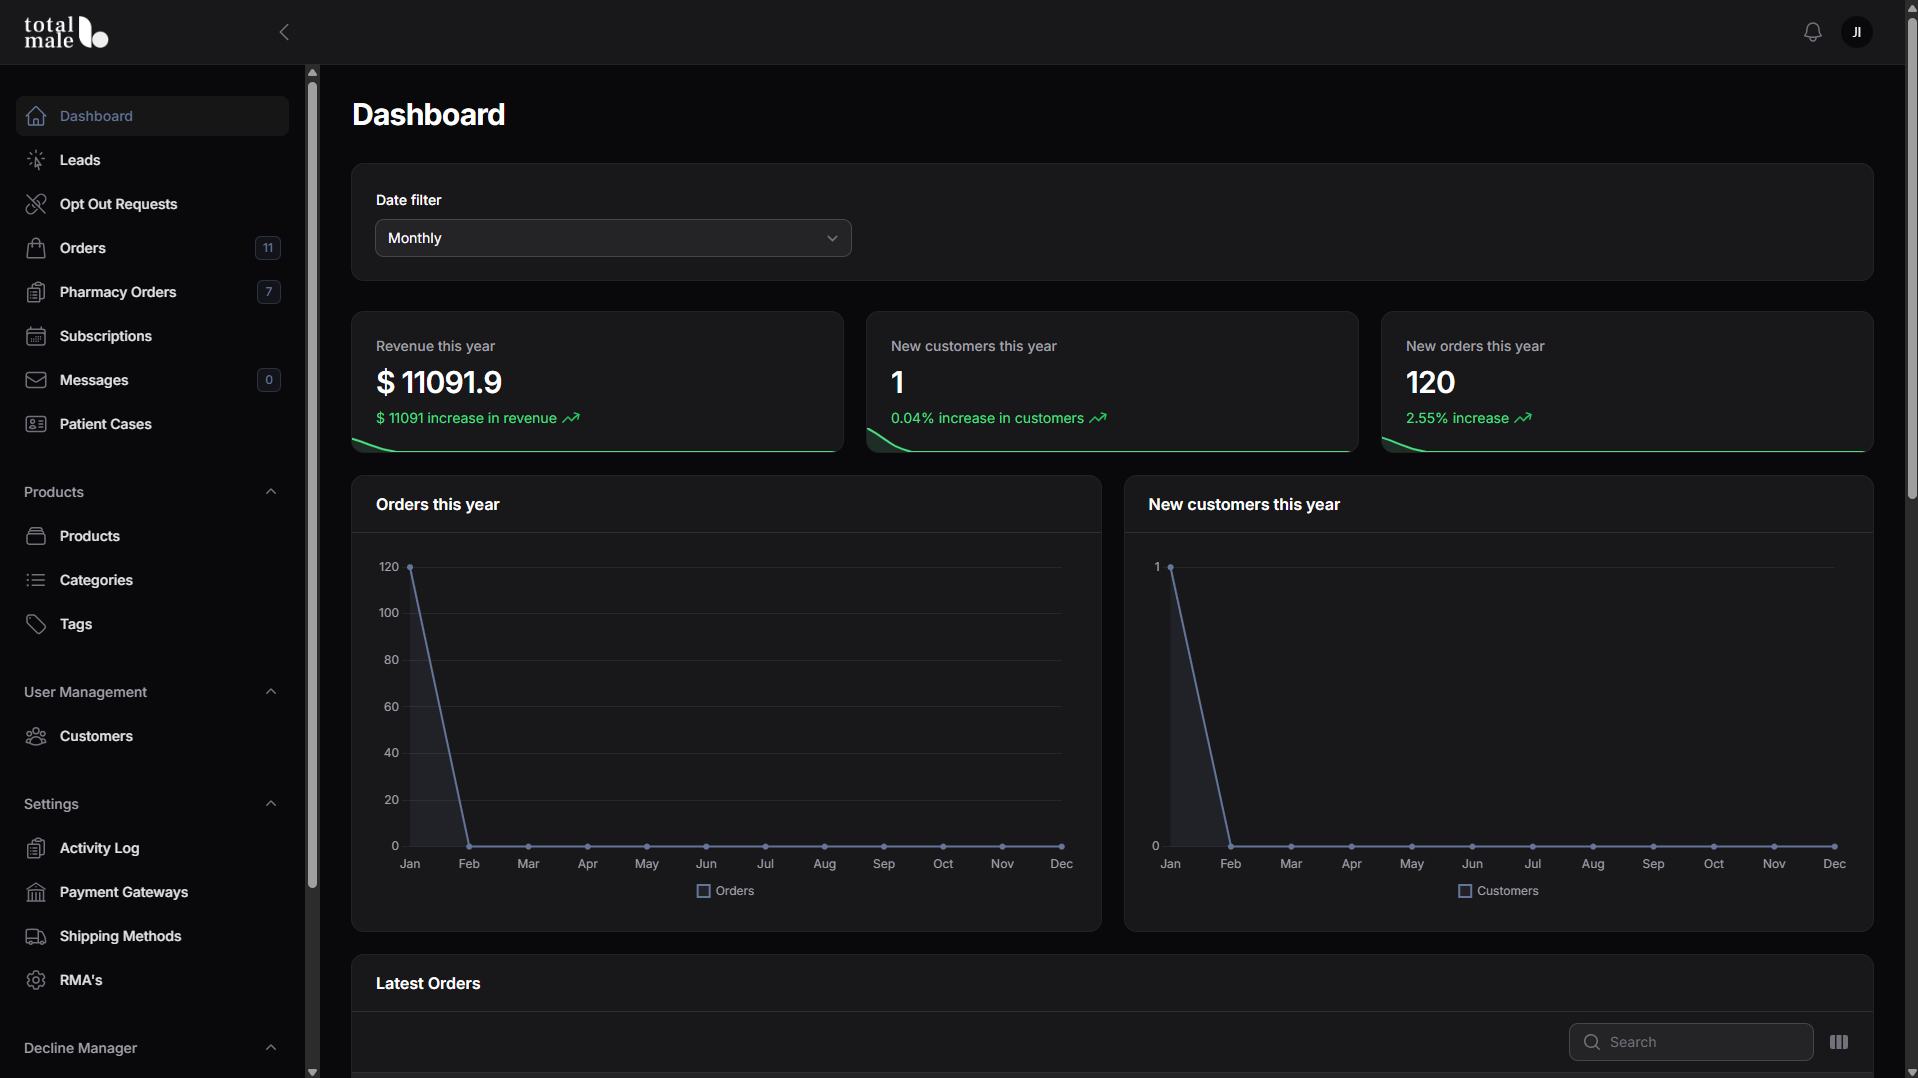Toggle the Customers legend checkbox

[x=1465, y=891]
